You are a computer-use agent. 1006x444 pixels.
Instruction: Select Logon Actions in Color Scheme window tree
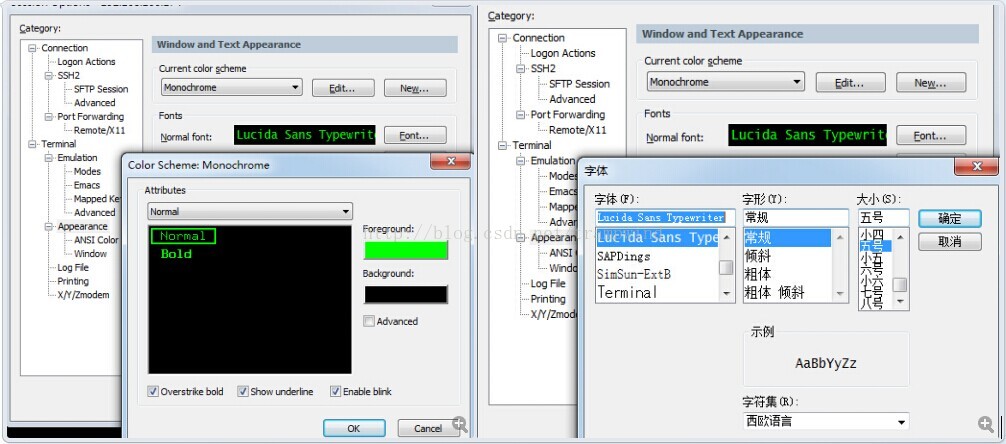tap(87, 62)
